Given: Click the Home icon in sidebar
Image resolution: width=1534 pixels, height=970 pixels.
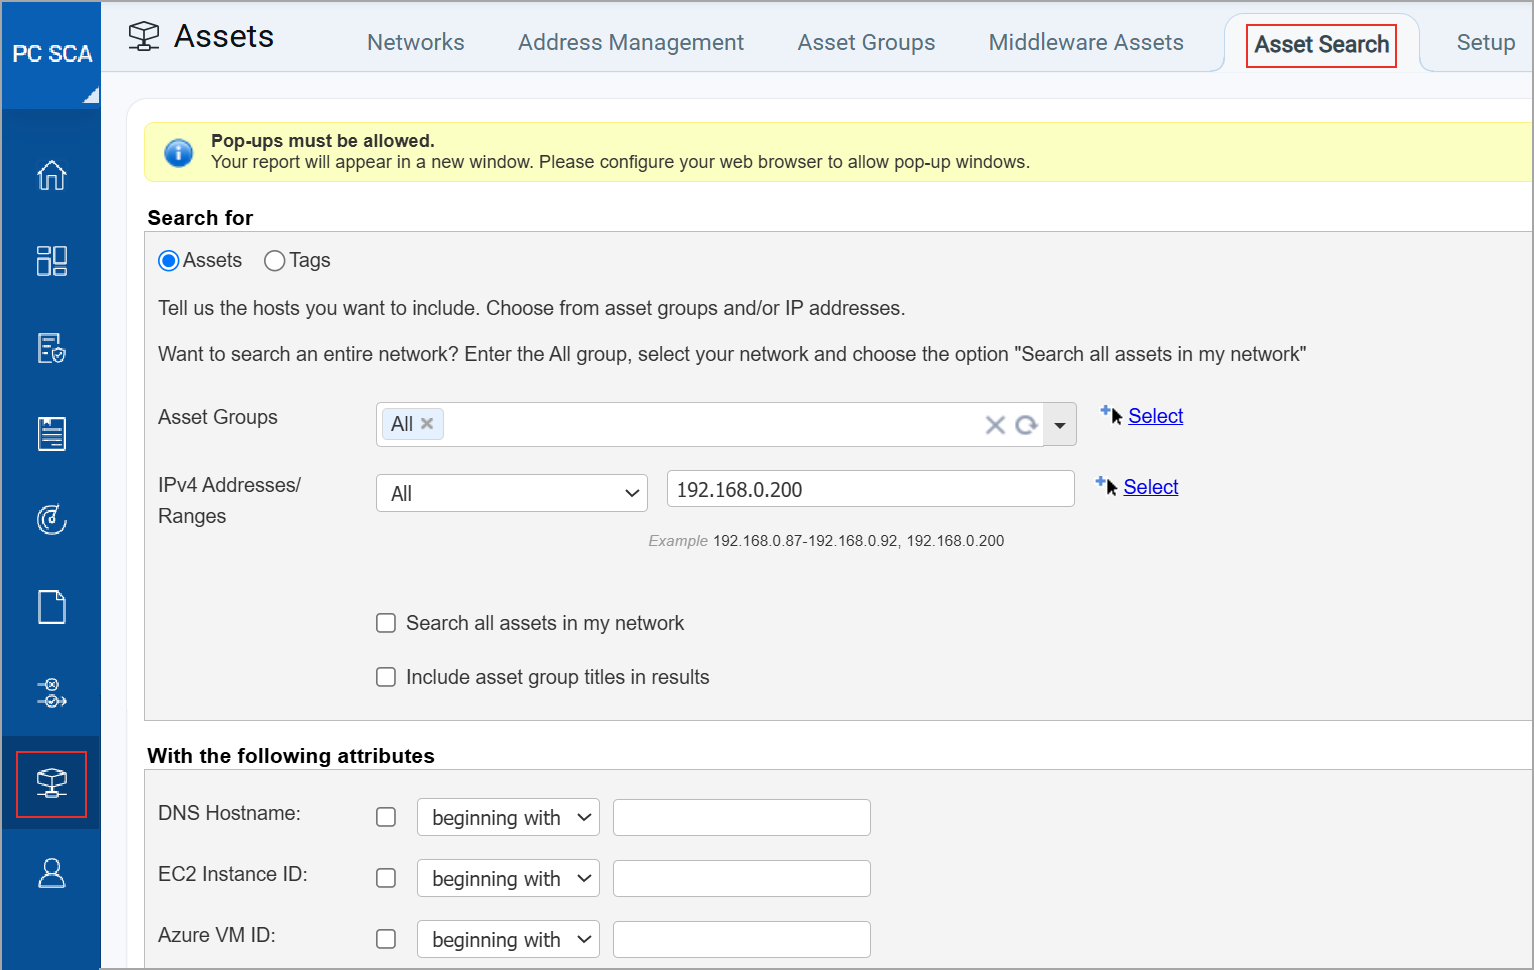Looking at the screenshot, I should [51, 175].
